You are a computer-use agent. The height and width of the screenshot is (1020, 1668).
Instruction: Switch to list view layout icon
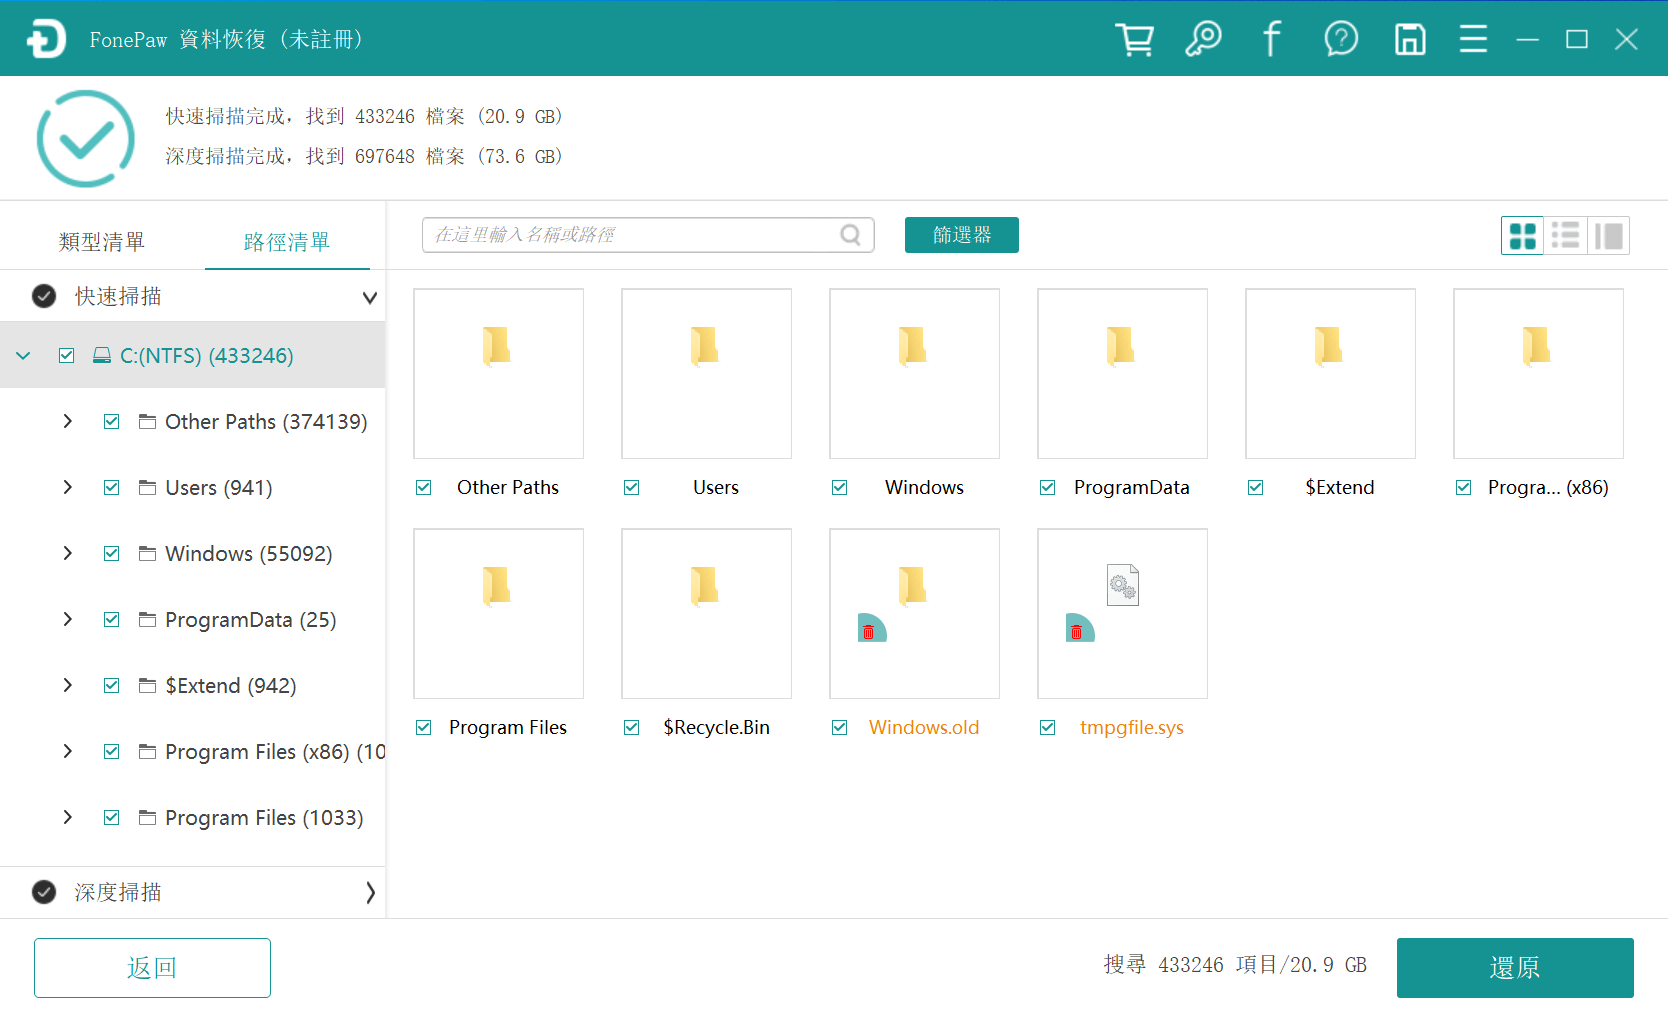pos(1565,235)
